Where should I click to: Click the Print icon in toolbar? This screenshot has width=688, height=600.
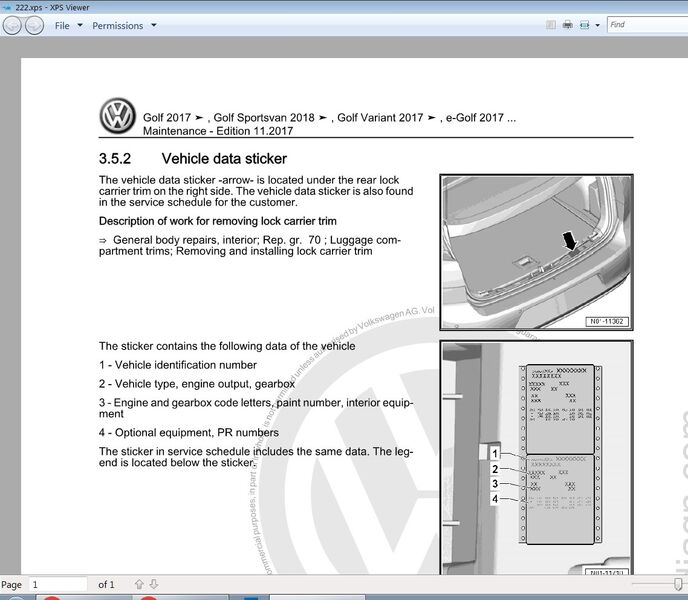point(567,25)
